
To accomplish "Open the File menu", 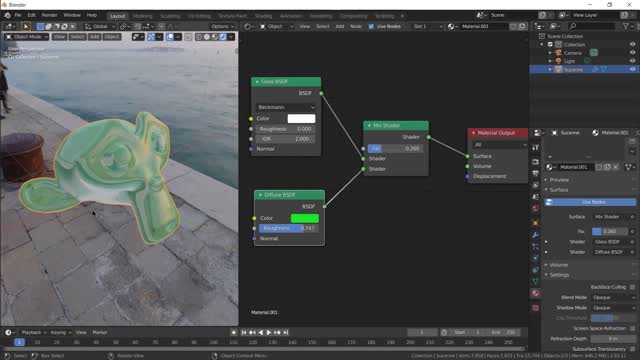I will 18,15.
